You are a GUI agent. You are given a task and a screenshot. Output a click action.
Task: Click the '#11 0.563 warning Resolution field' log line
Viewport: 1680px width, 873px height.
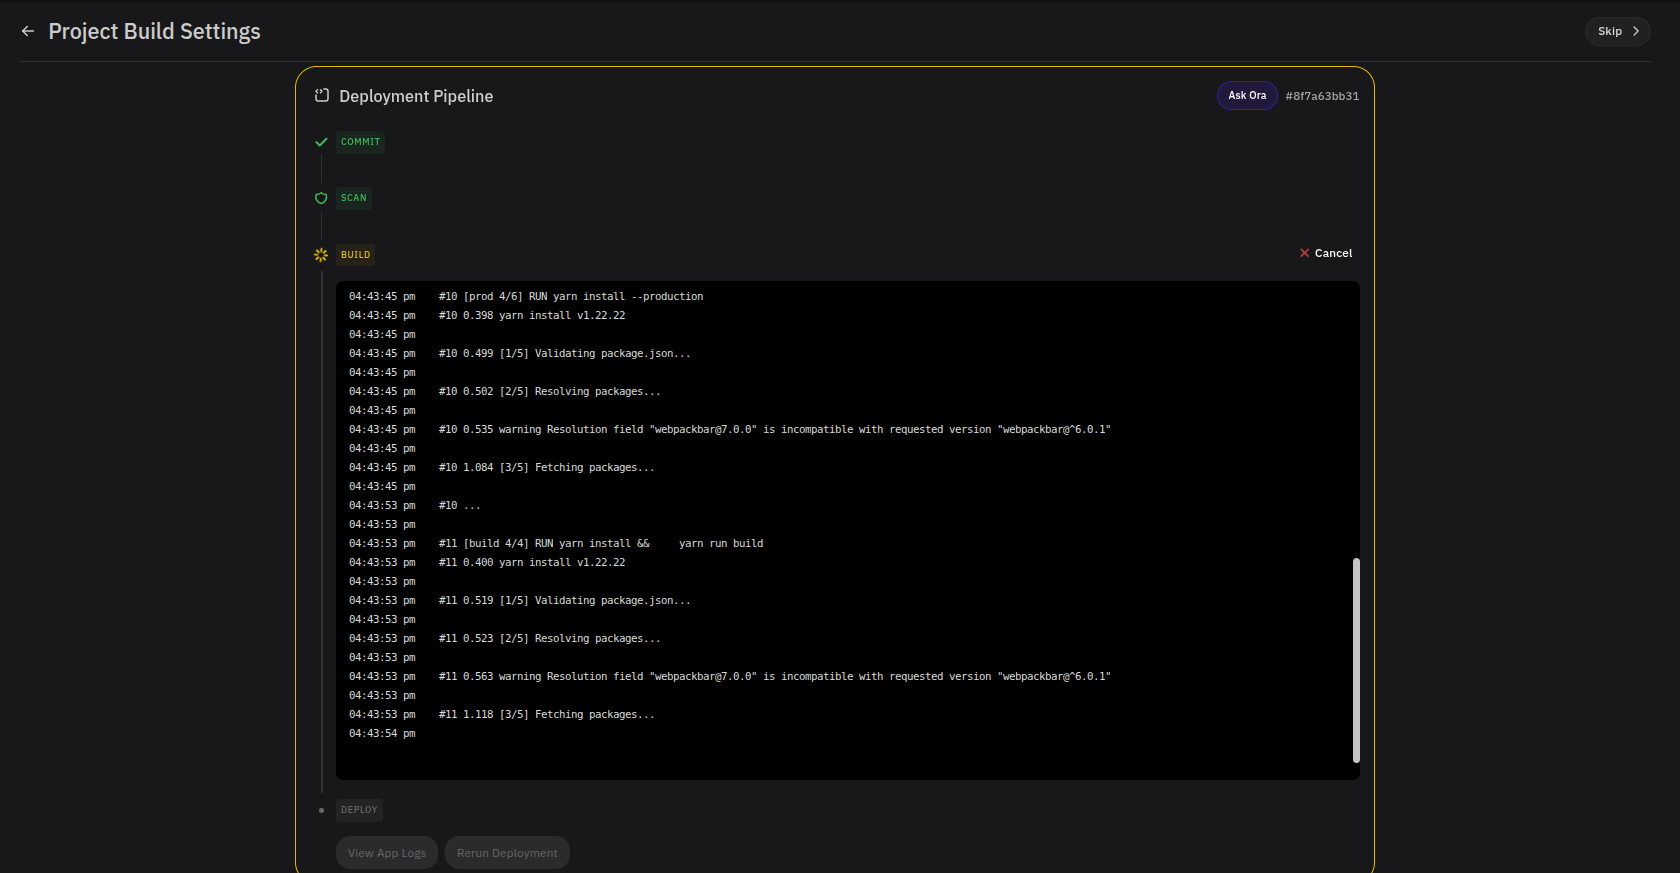pos(775,677)
